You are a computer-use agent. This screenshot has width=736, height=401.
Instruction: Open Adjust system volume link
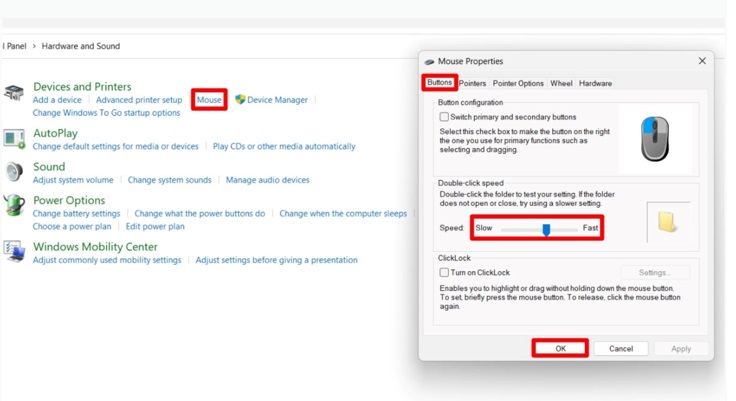(x=73, y=180)
